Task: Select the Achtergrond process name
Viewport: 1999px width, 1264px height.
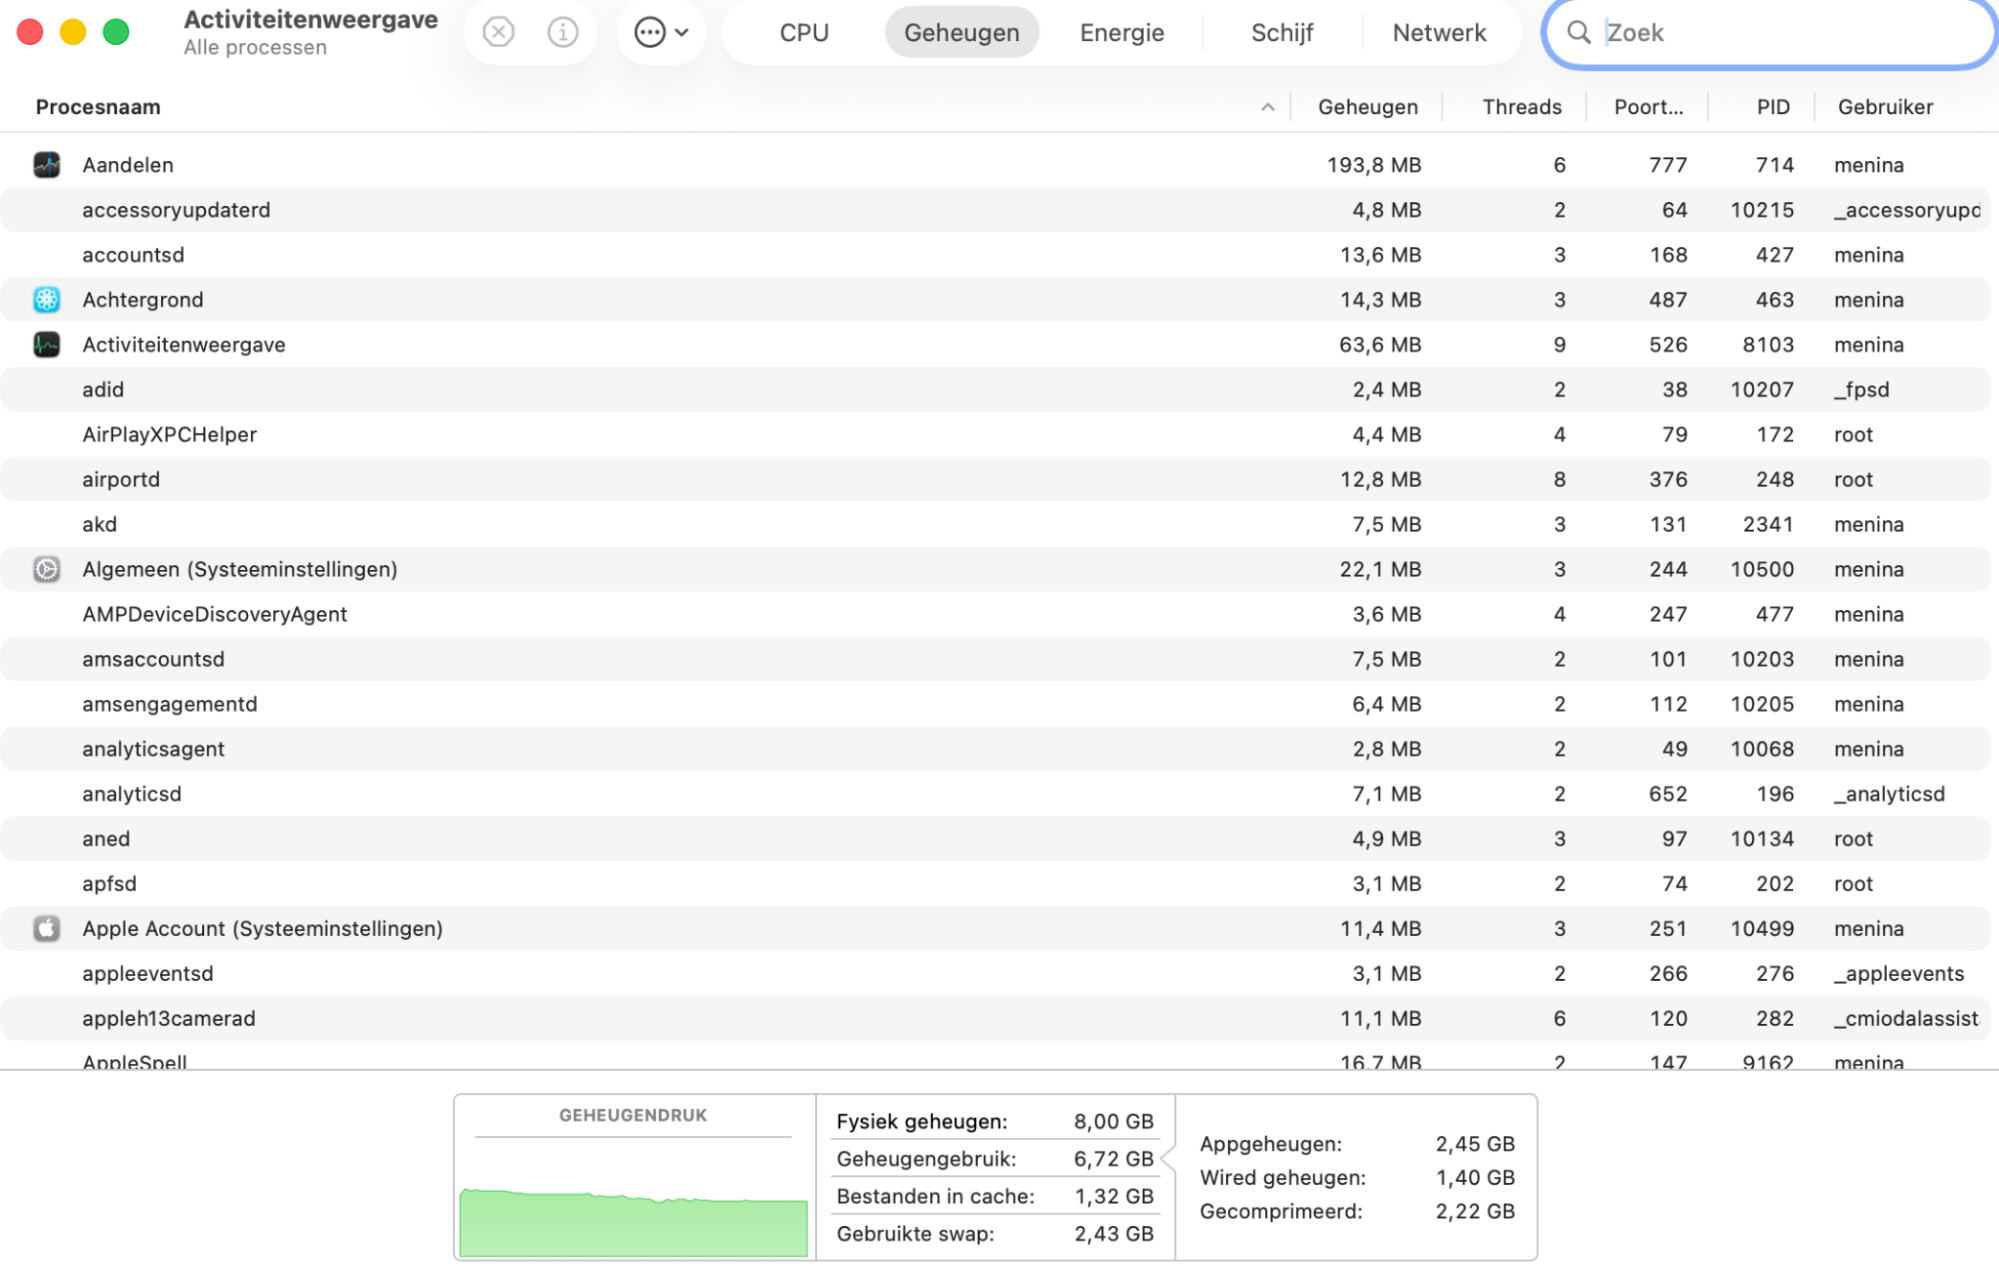Action: click(143, 300)
